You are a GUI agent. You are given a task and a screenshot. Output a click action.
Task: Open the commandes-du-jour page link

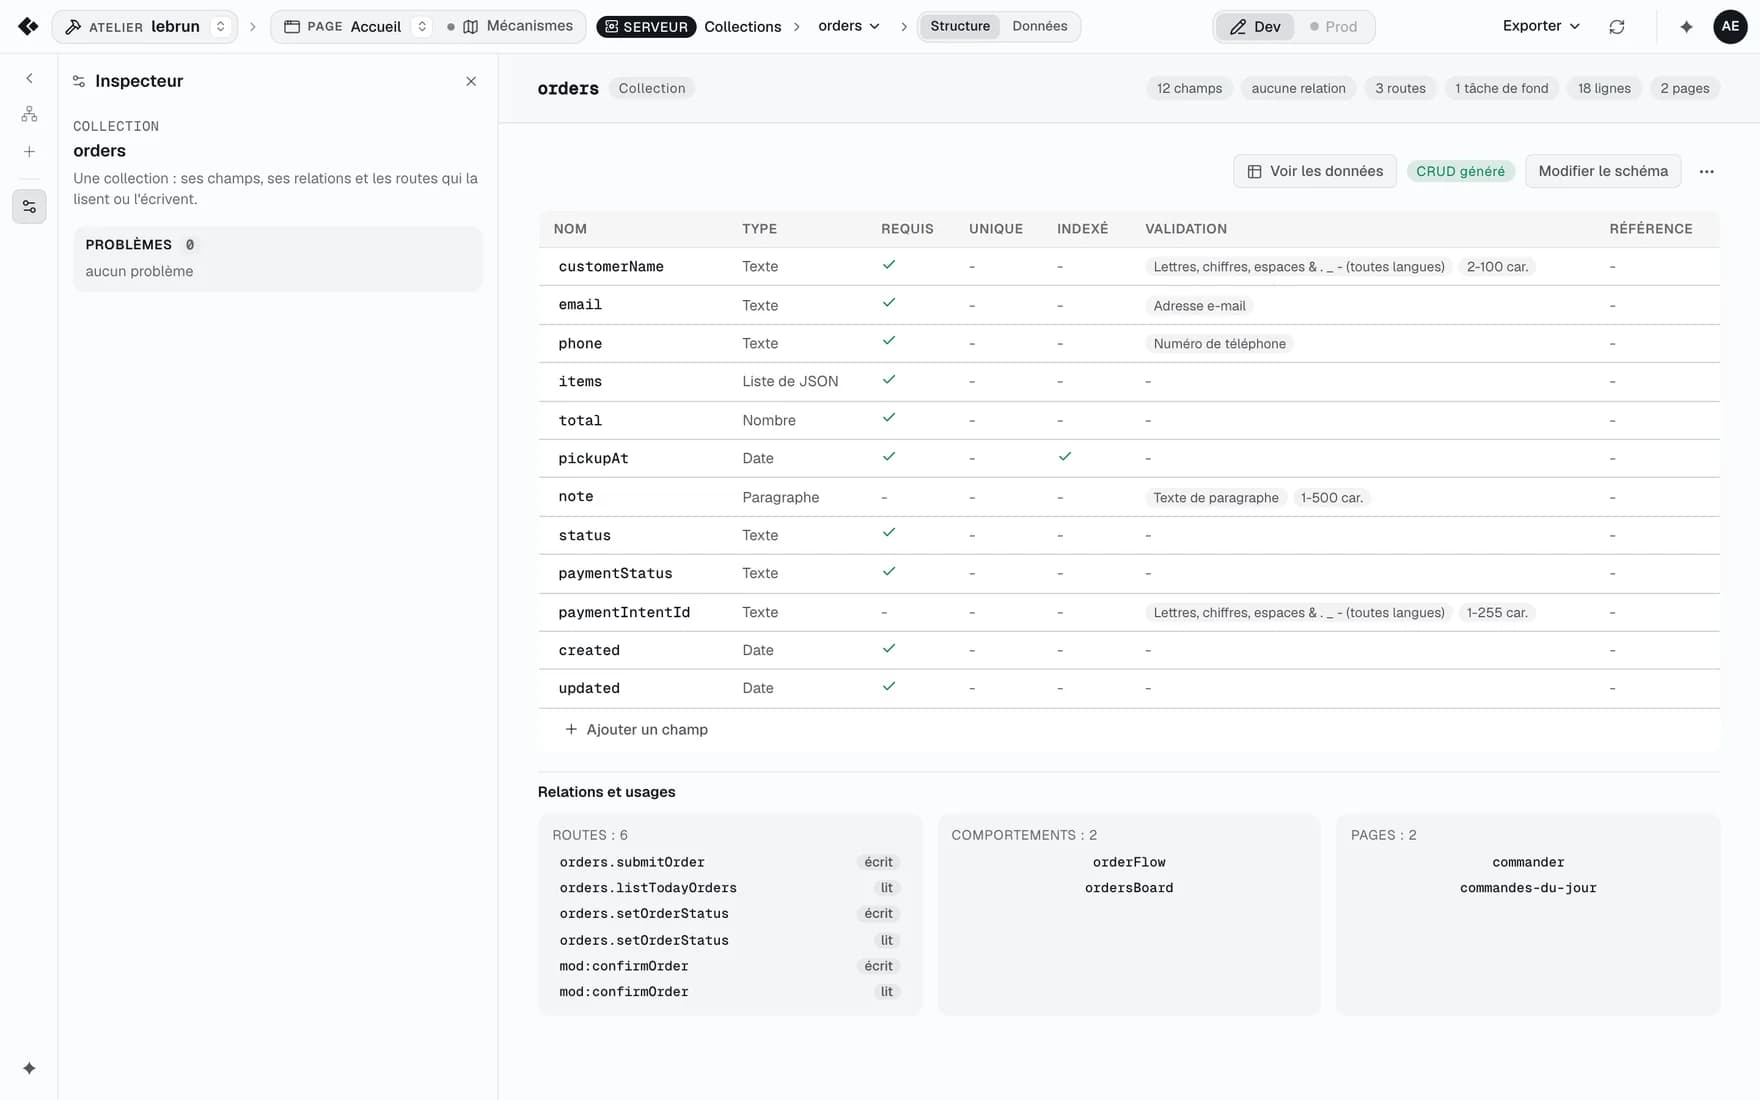(1528, 888)
